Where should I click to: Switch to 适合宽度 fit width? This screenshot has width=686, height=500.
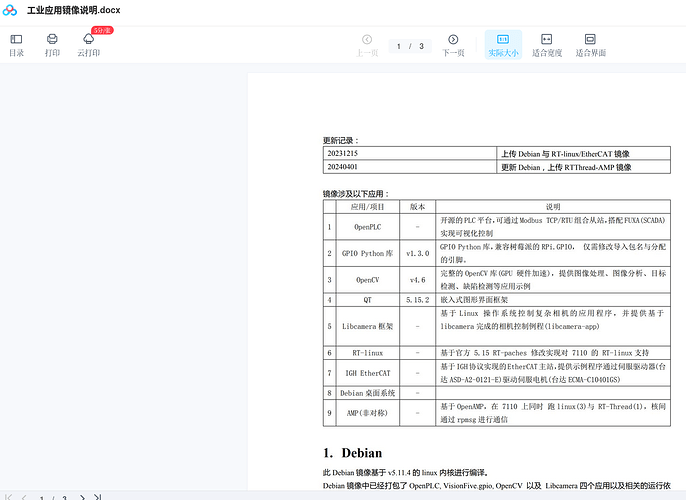coord(547,45)
